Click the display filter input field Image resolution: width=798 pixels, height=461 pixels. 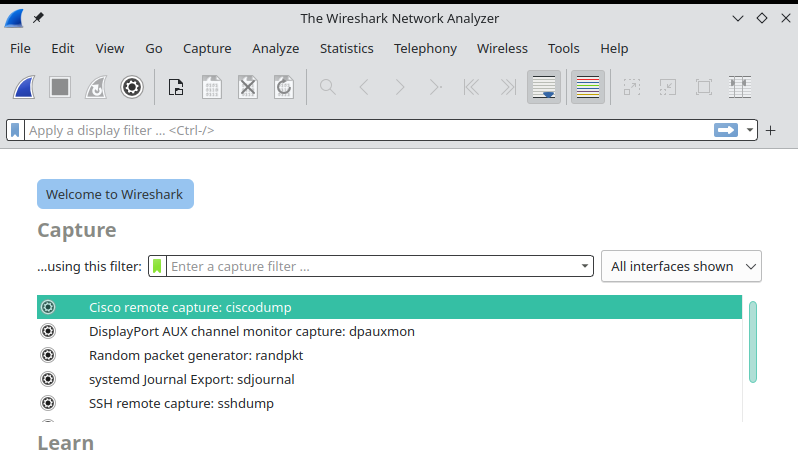(x=369, y=130)
